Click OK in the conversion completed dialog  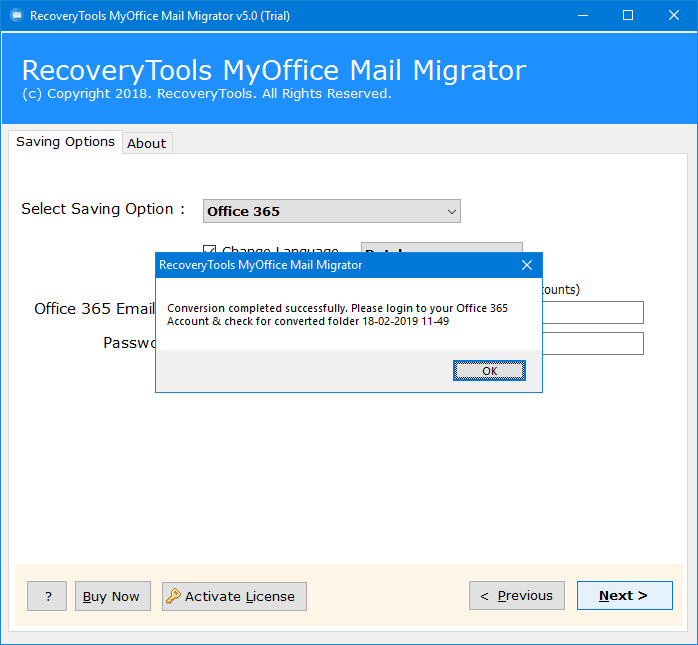(x=489, y=371)
